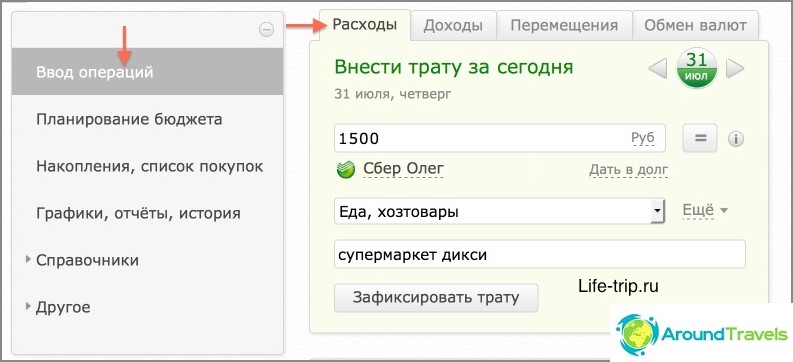
Task: Click the AroundTravels globe logo
Action: click(637, 334)
